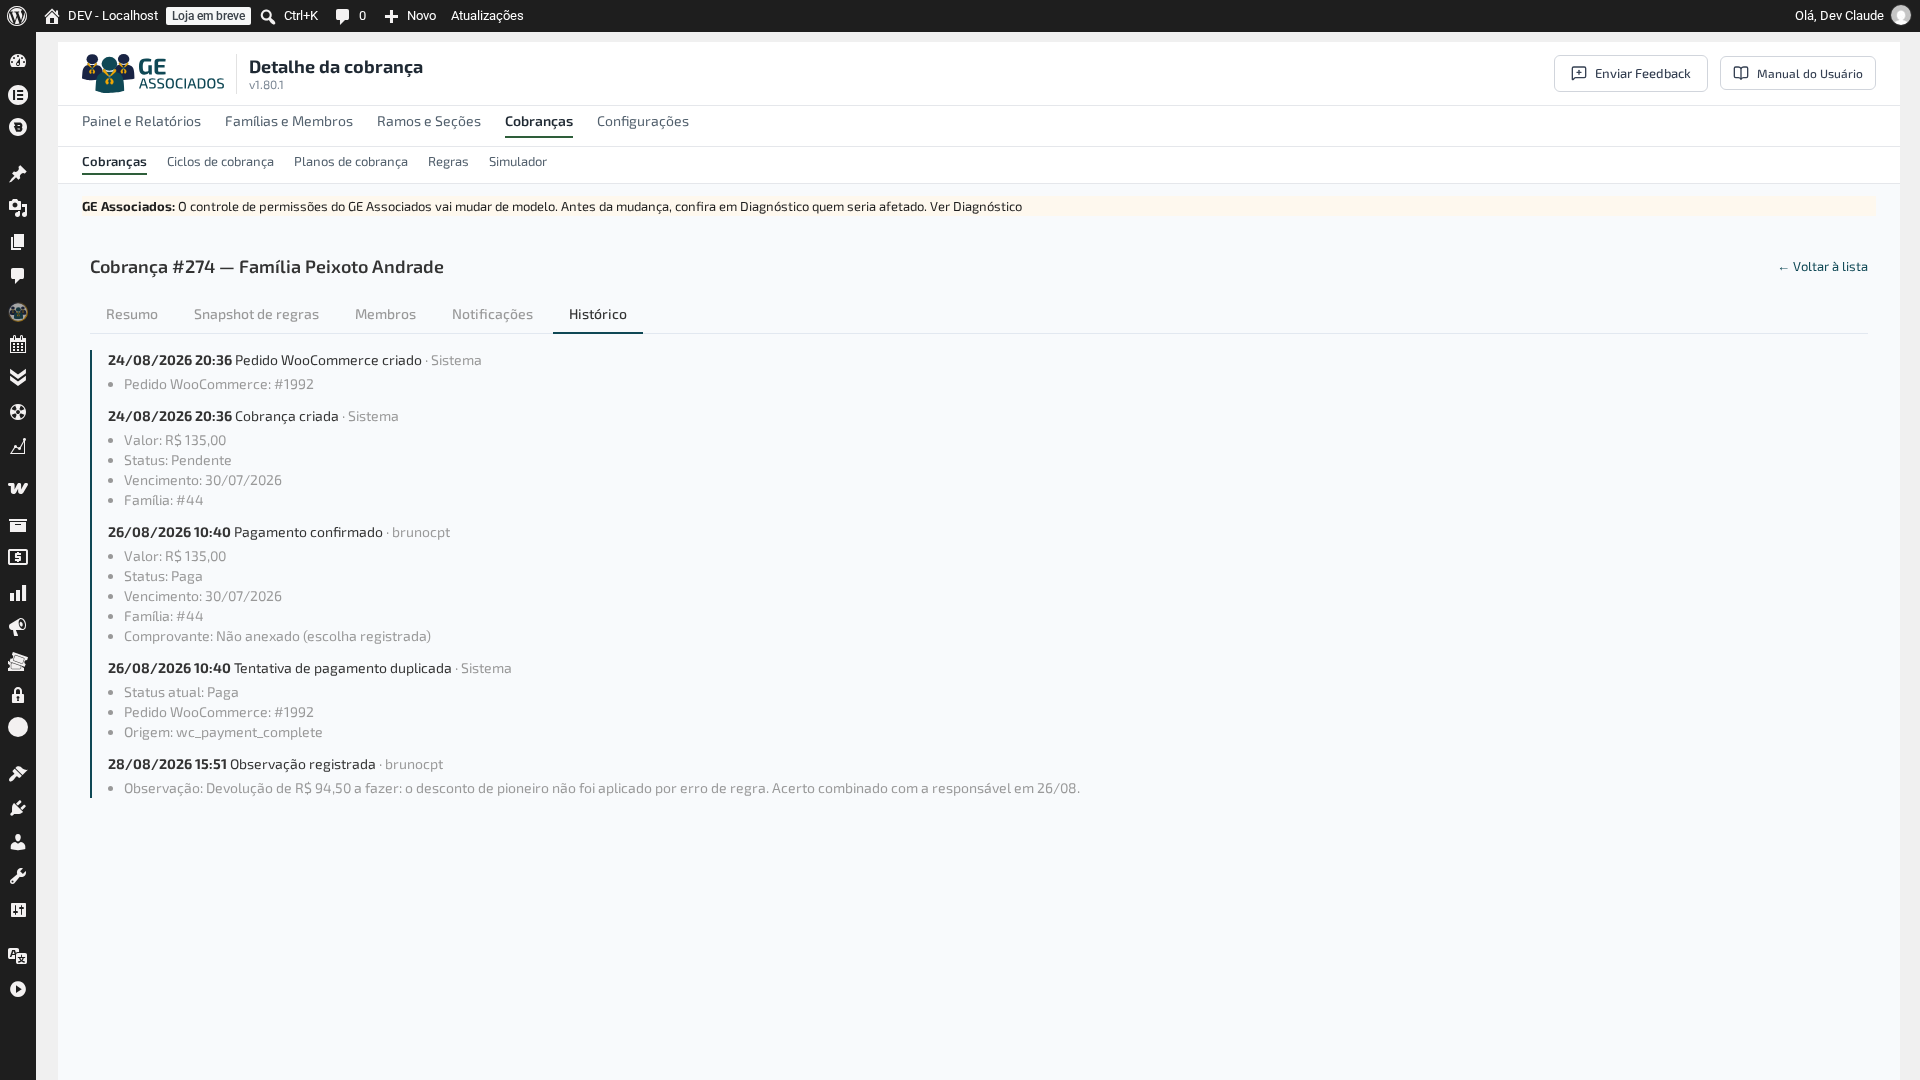Open Products via the archive box sidebar icon

coord(18,525)
